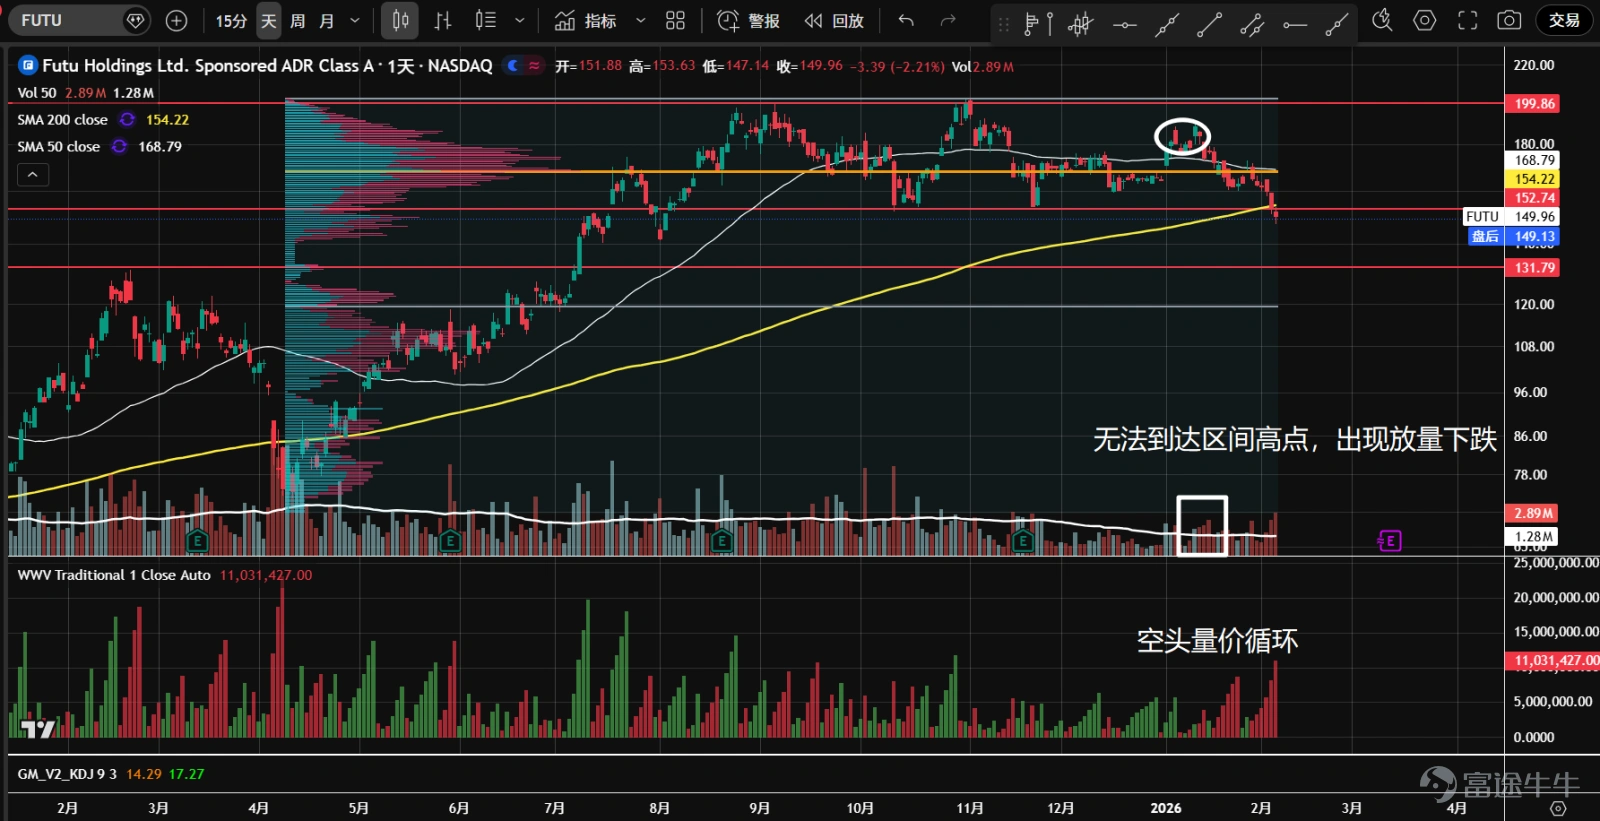Grab the drawing favorites toolbar handle
Viewport: 1600px width, 821px height.
pos(1003,23)
